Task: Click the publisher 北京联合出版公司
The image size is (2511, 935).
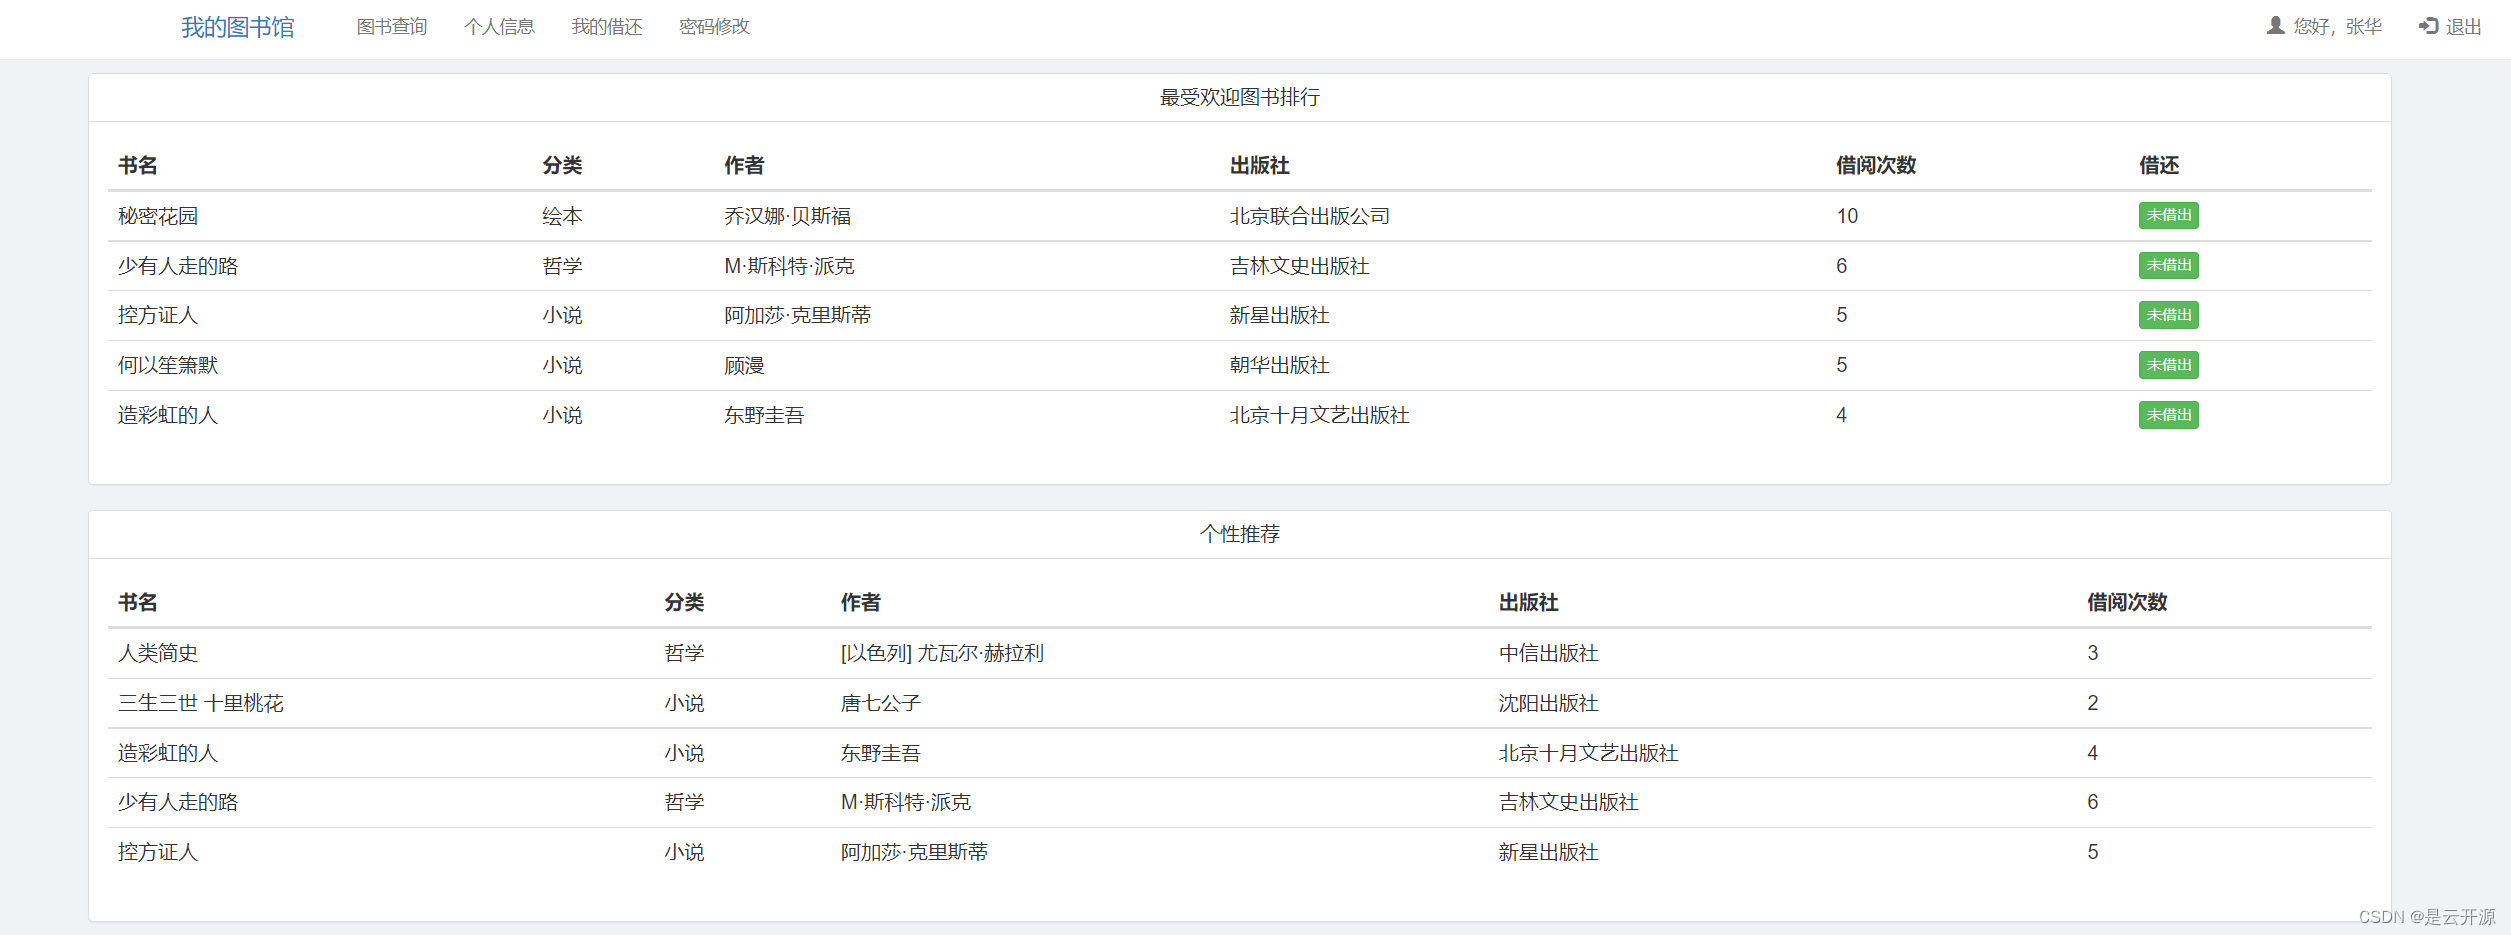Action: [x=1309, y=216]
